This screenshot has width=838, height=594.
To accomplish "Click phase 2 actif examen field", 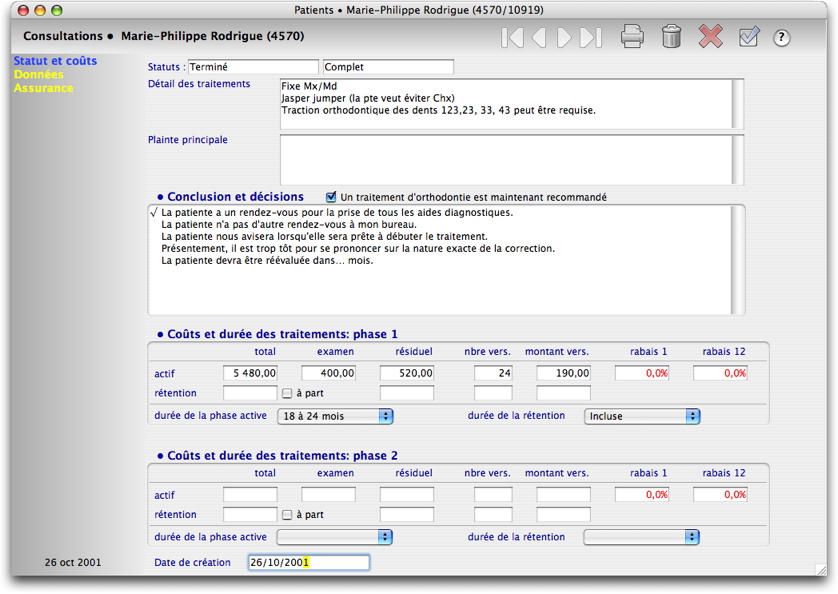I will tap(329, 495).
